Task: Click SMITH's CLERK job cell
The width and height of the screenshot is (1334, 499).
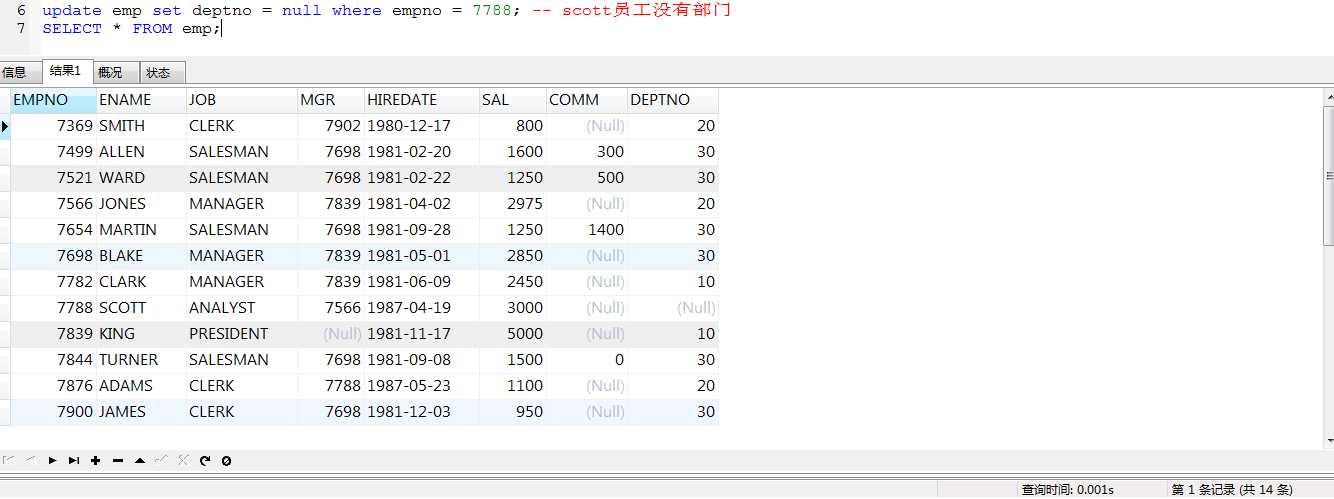Action: (x=242, y=126)
